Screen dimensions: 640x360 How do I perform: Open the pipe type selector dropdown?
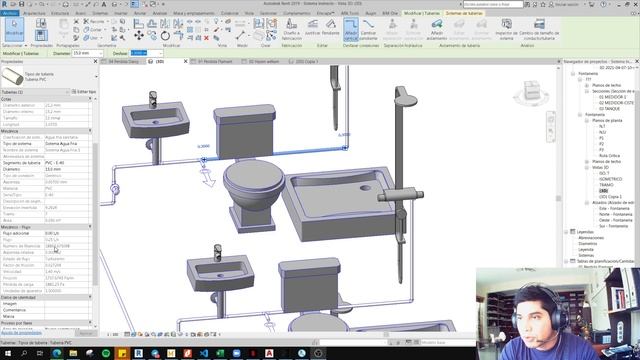tap(96, 76)
